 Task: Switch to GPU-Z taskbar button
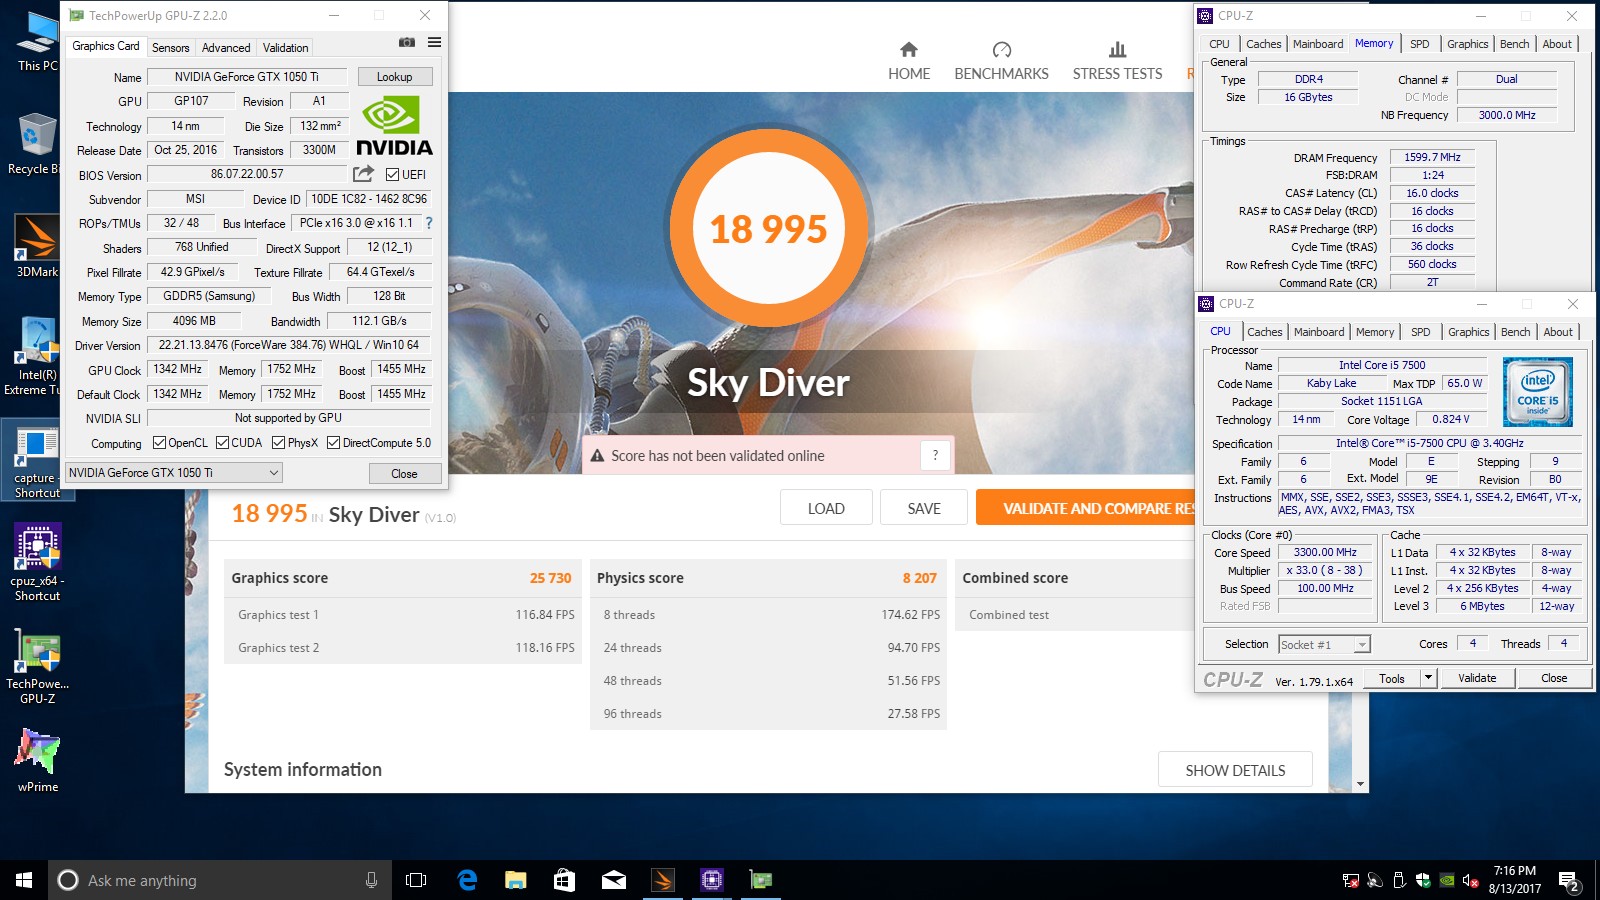(761, 880)
